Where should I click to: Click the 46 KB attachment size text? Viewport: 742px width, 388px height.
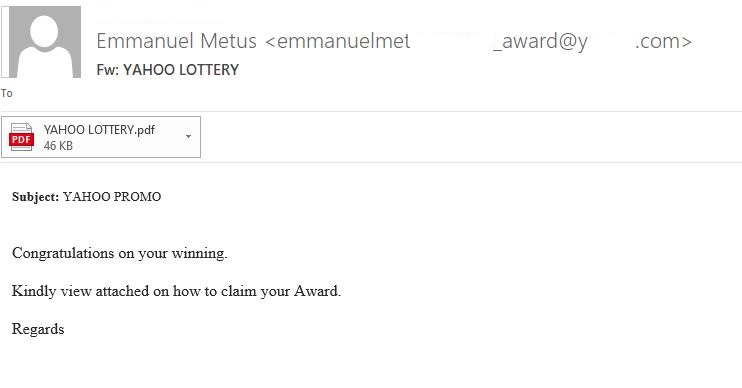pos(58,146)
